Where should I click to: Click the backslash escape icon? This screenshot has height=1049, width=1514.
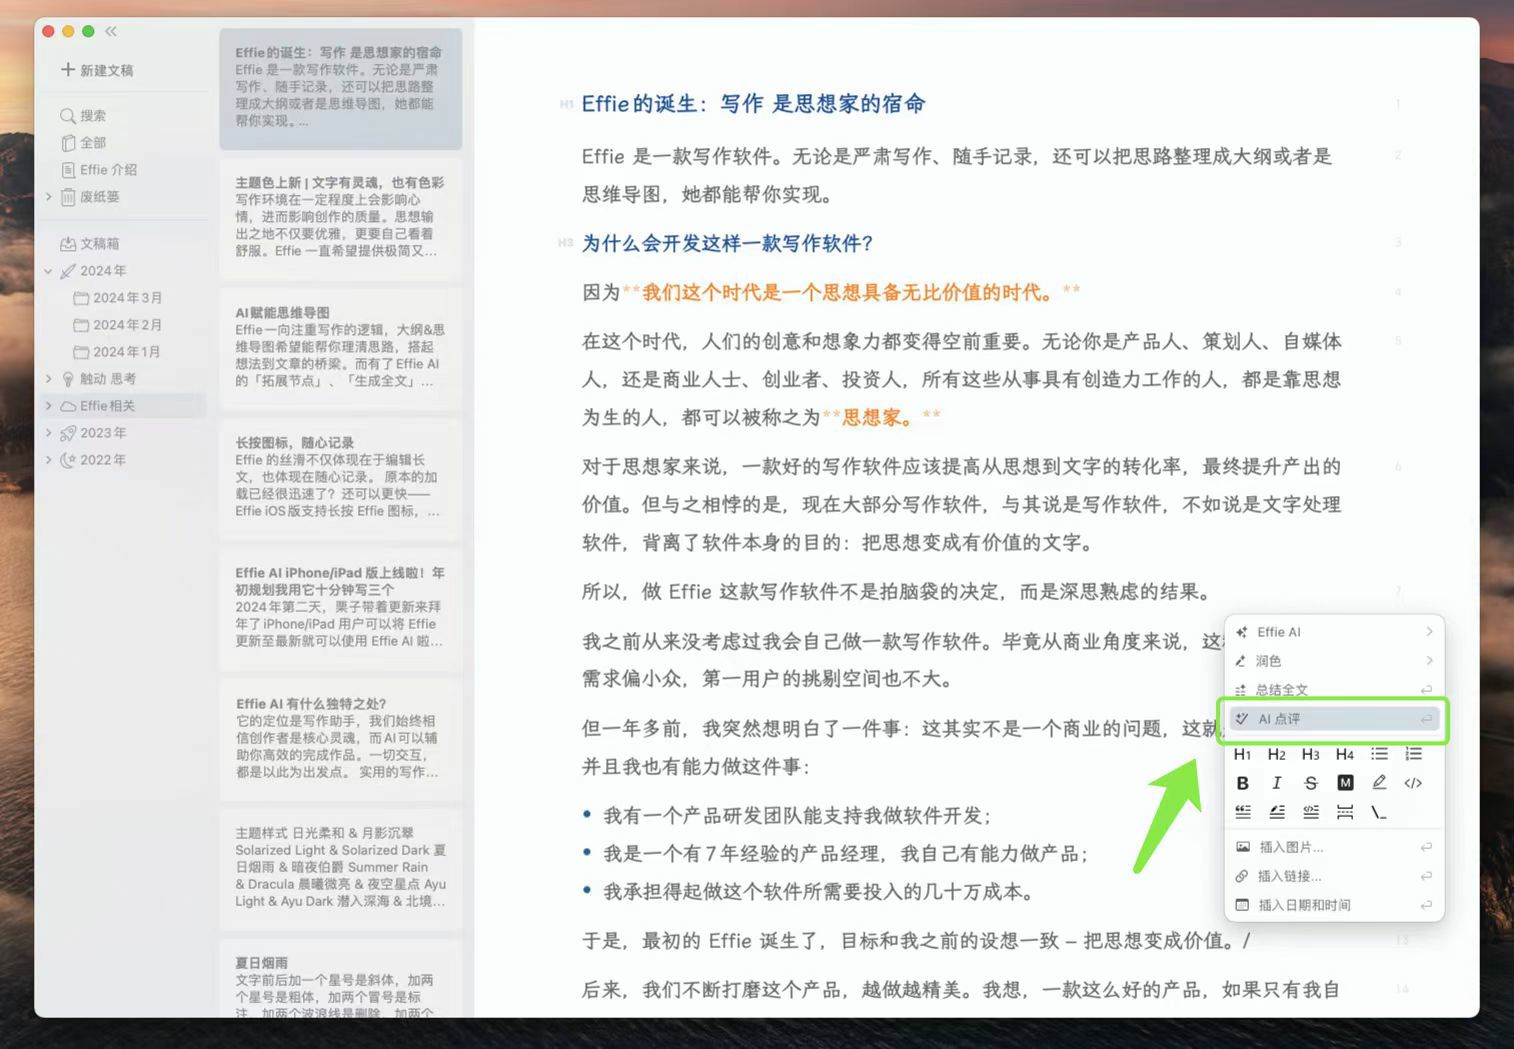(1379, 812)
